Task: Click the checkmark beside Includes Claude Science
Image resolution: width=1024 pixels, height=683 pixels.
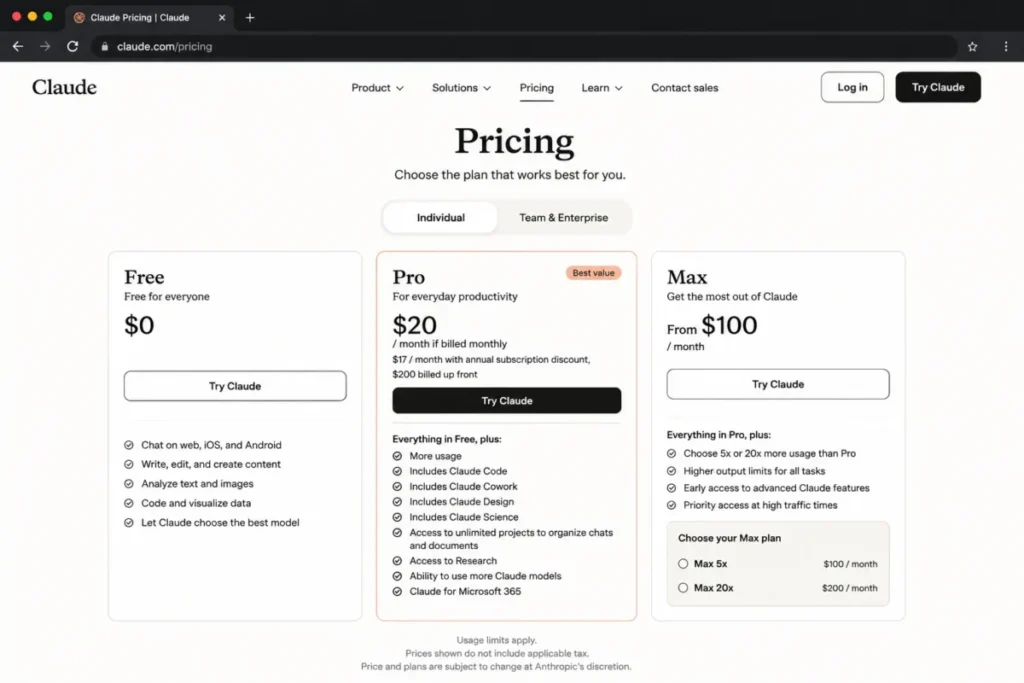Action: pos(397,517)
